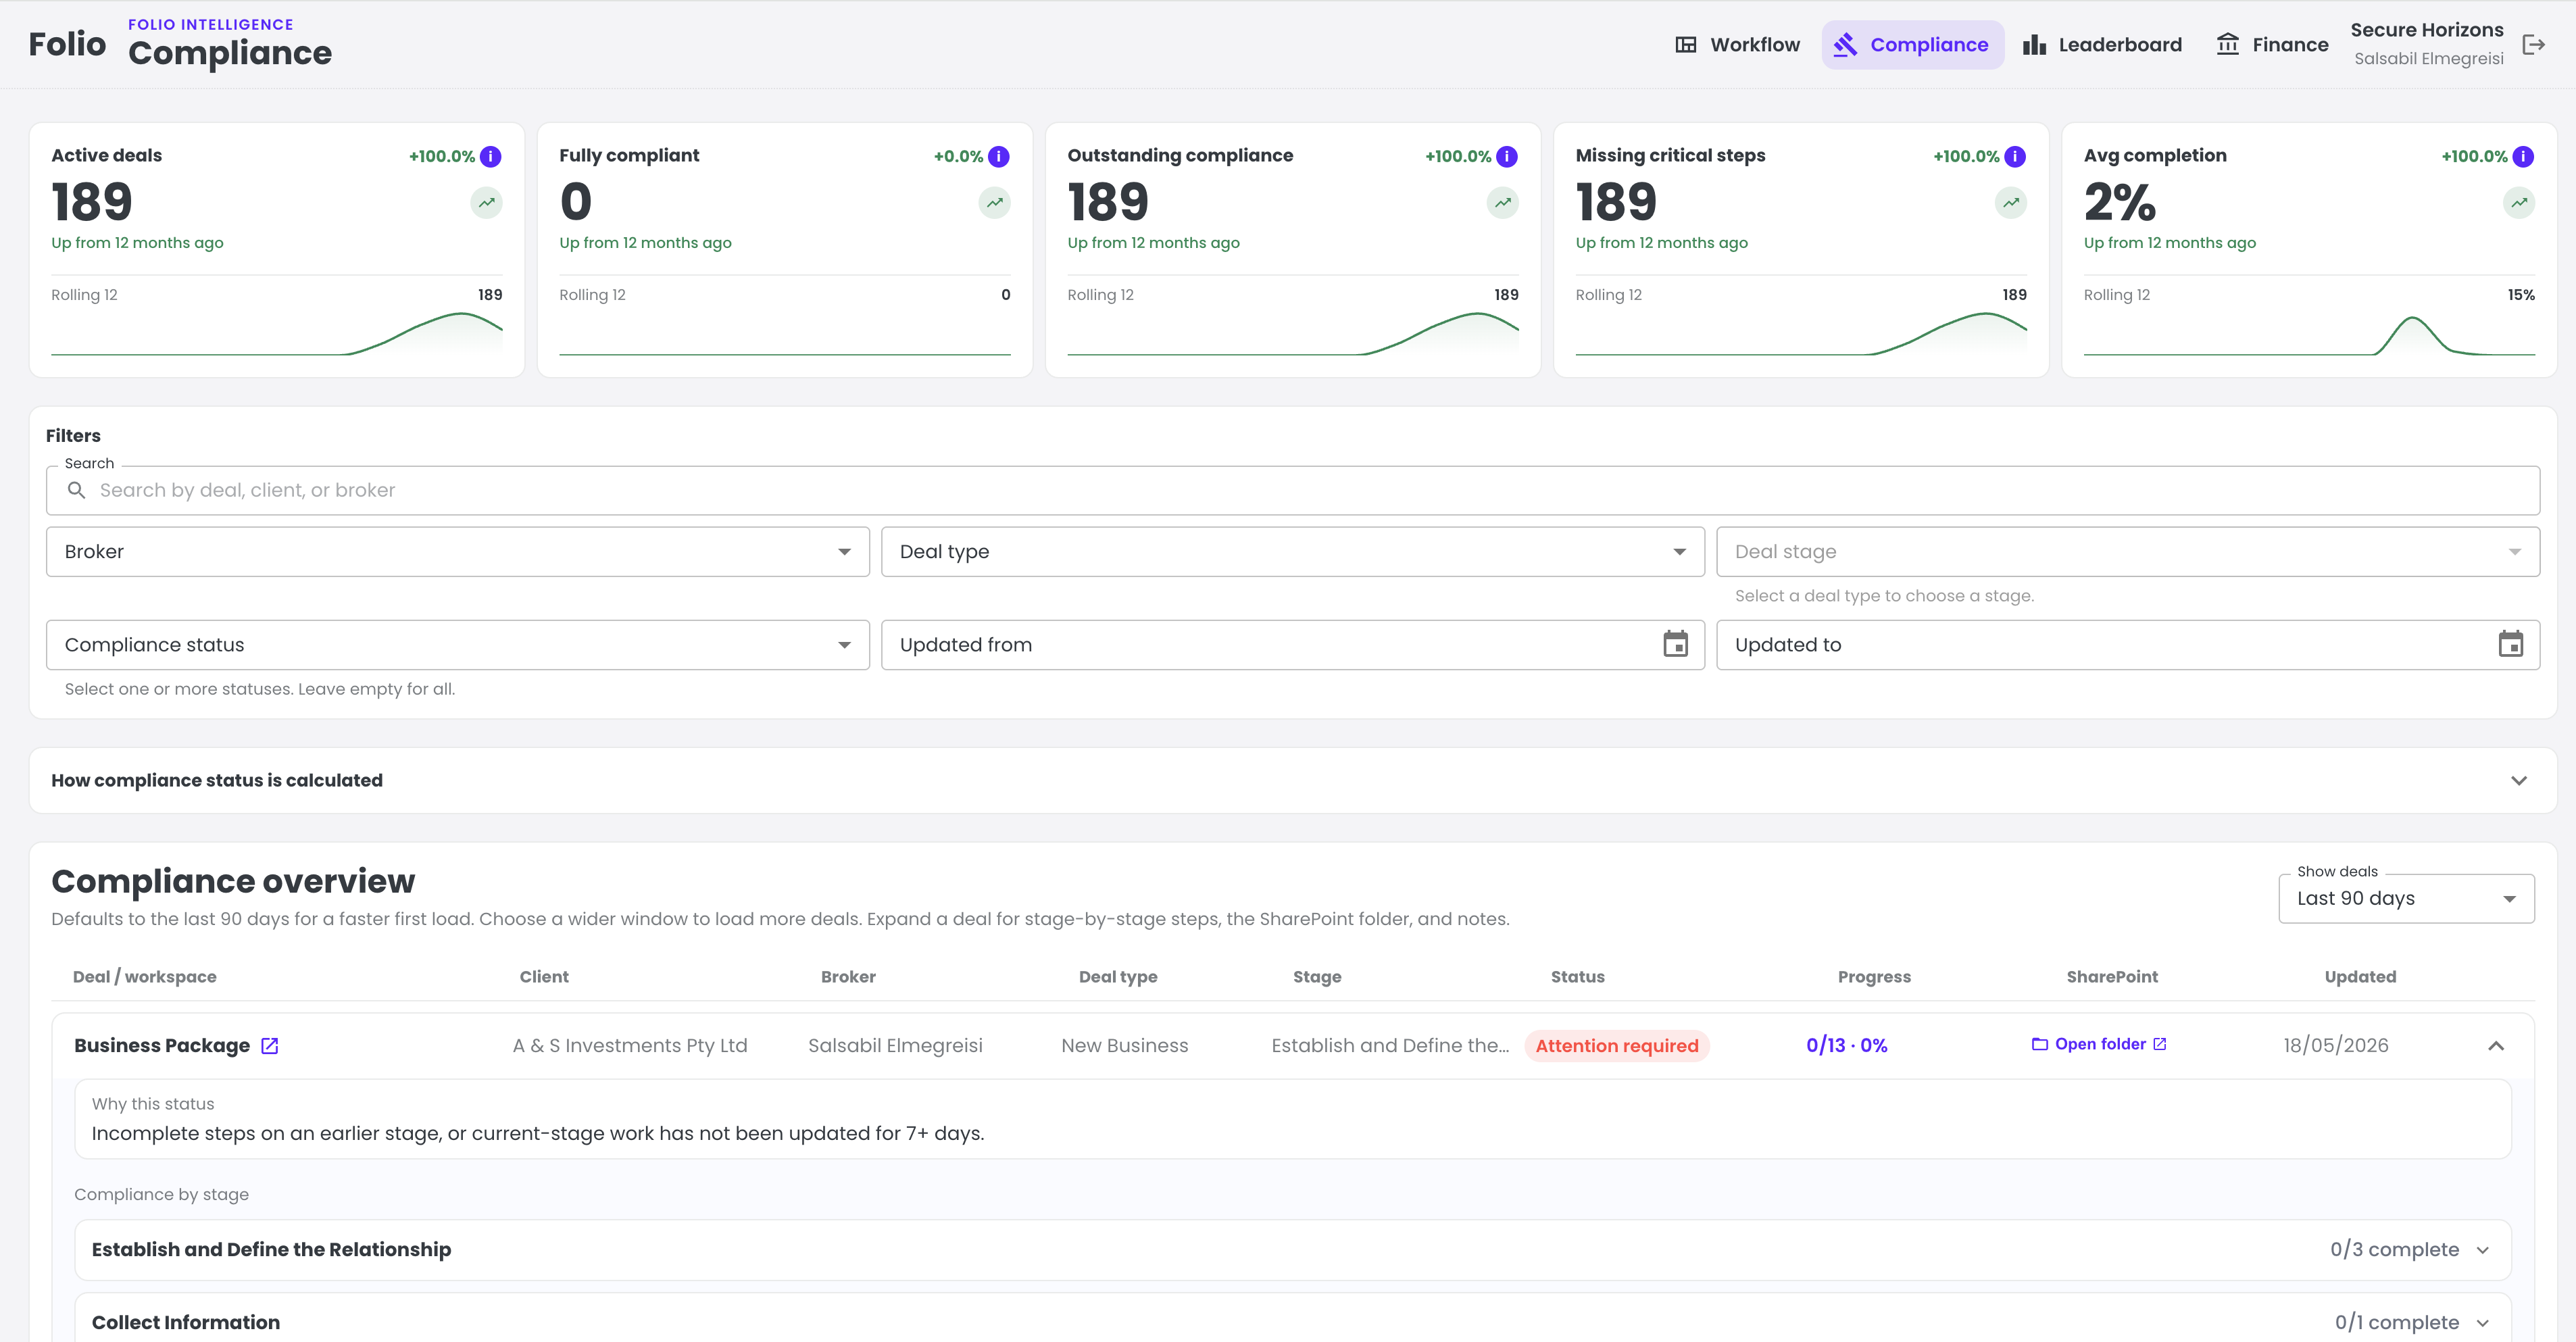Click info icon on Avg completion card

click(x=2523, y=156)
